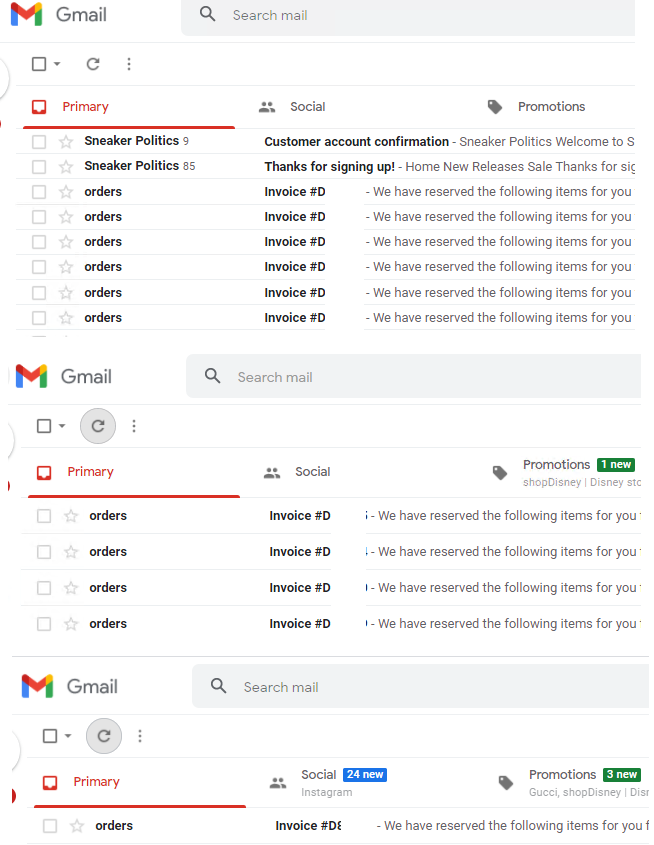Image resolution: width=654 pixels, height=845 pixels.
Task: Refresh the inbox in the top Gmail screenshot
Action: point(93,64)
